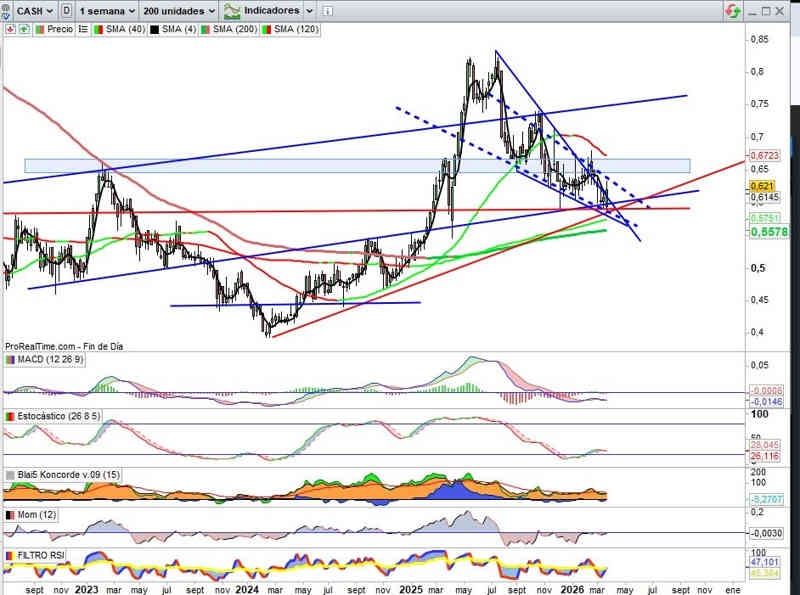Open the CASH symbol dropdown
This screenshot has width=800, height=595.
[x=34, y=11]
